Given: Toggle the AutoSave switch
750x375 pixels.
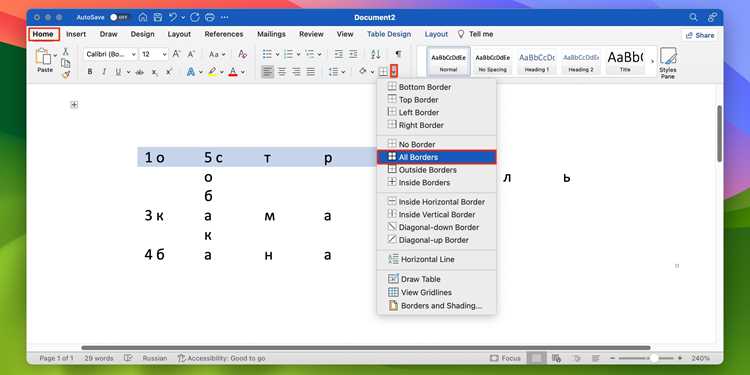Looking at the screenshot, I should [119, 17].
